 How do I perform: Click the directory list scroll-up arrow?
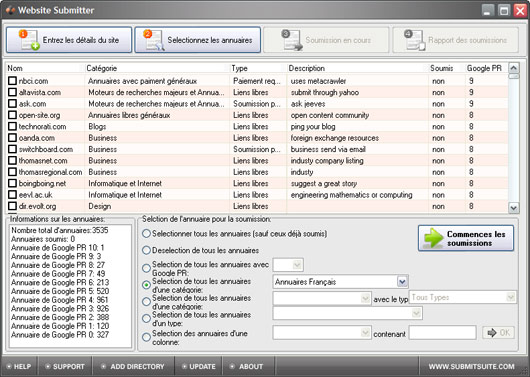pos(513,68)
